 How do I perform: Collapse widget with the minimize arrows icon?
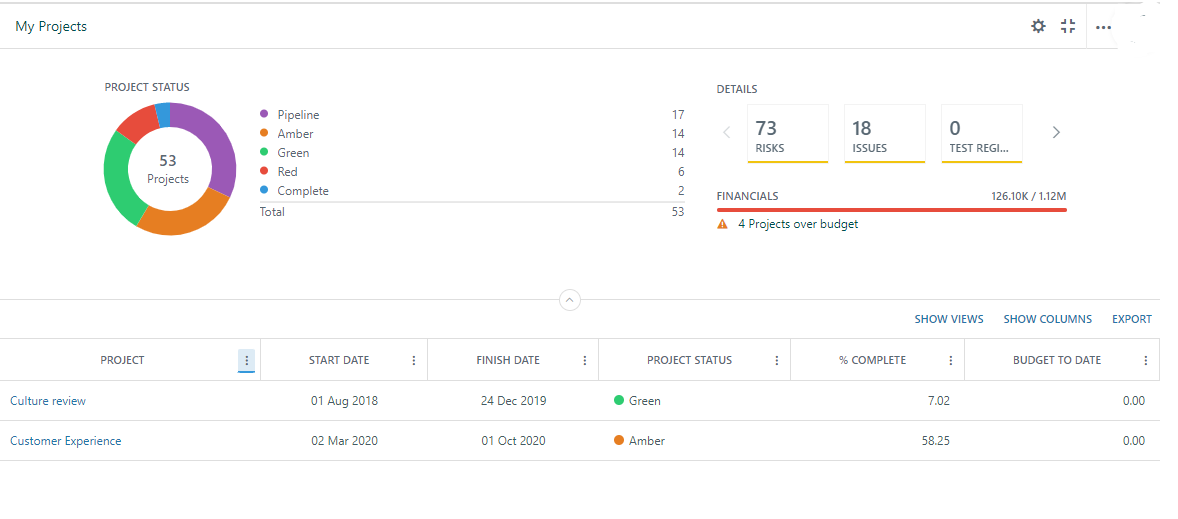pyautogui.click(x=1068, y=26)
